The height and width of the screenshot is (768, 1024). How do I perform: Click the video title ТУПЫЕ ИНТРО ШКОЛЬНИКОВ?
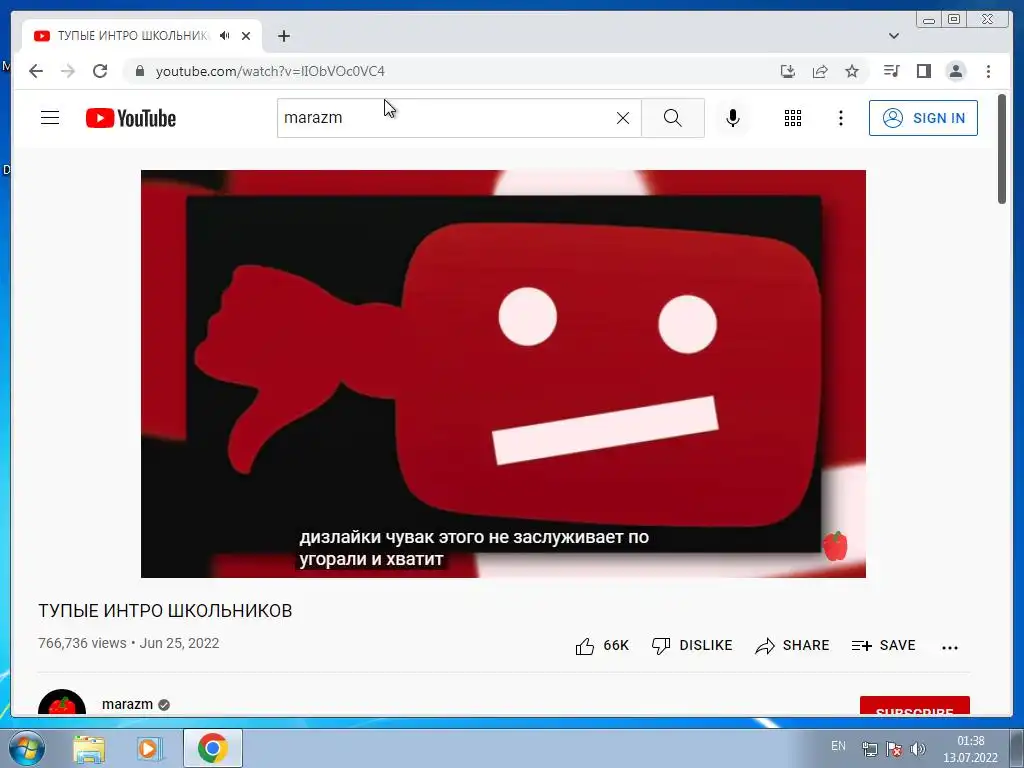(165, 611)
